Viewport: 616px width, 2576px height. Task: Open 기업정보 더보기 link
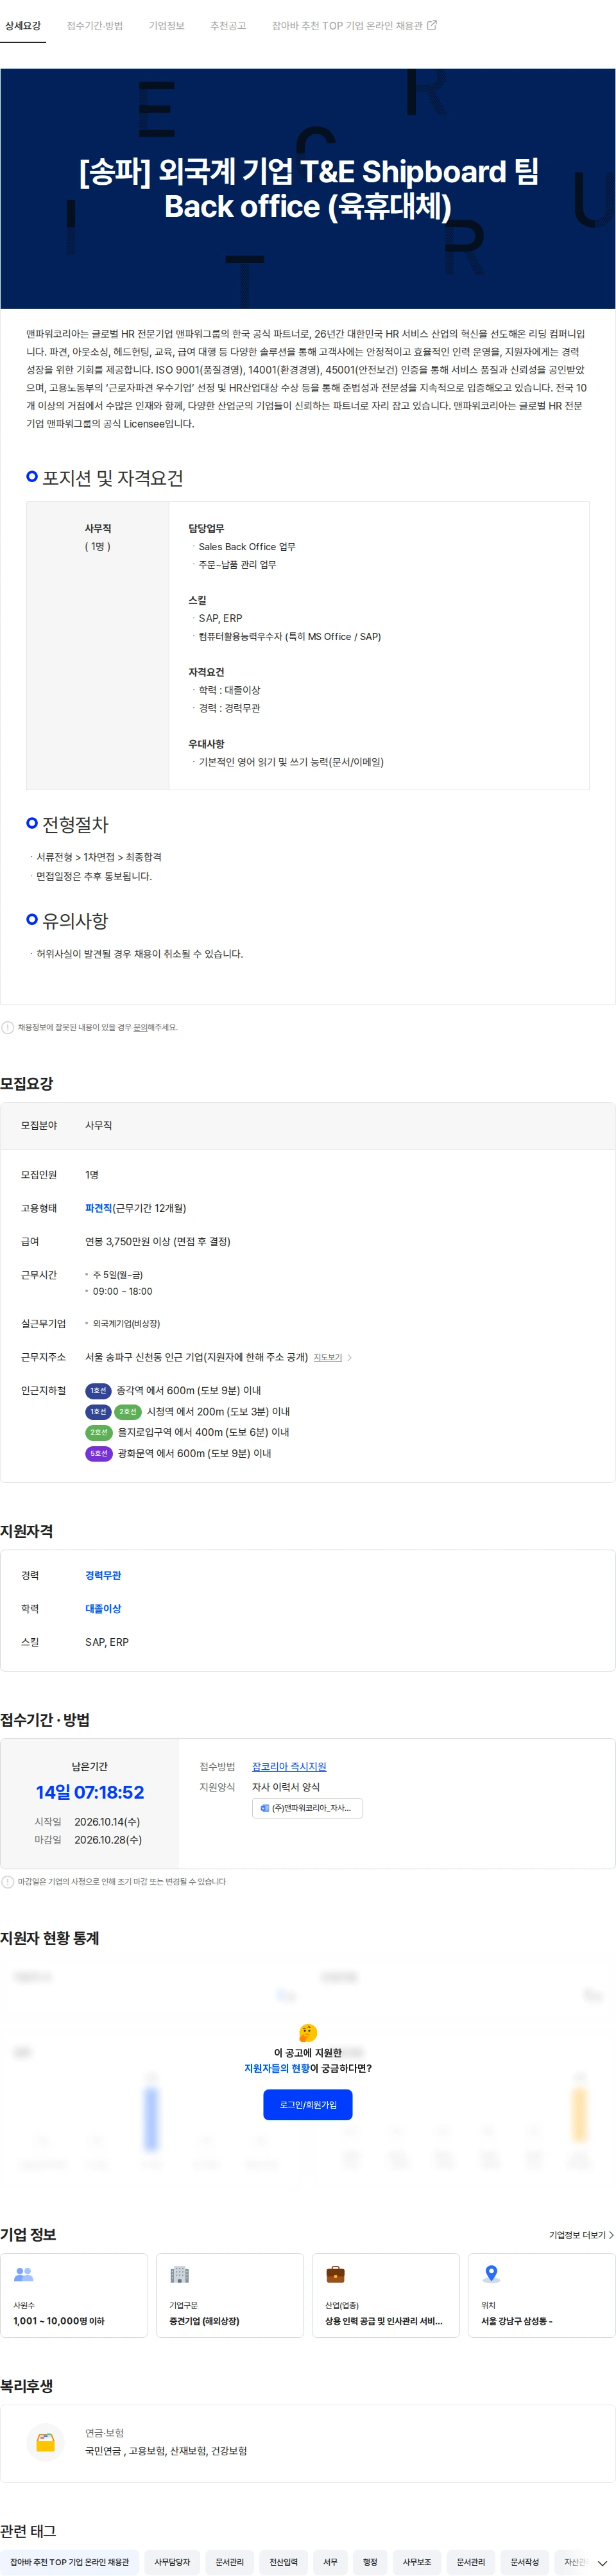(581, 2235)
